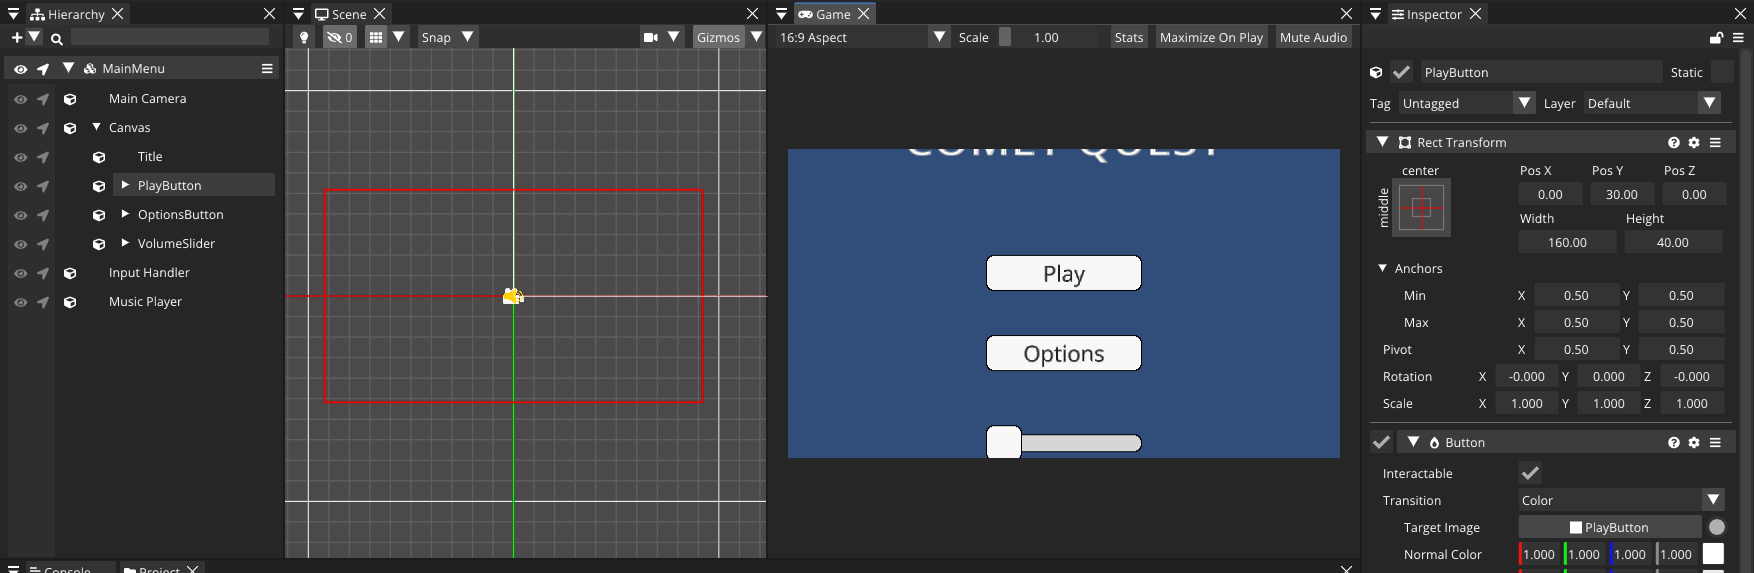Toggle picking arrow for Main Camera

click(x=43, y=99)
